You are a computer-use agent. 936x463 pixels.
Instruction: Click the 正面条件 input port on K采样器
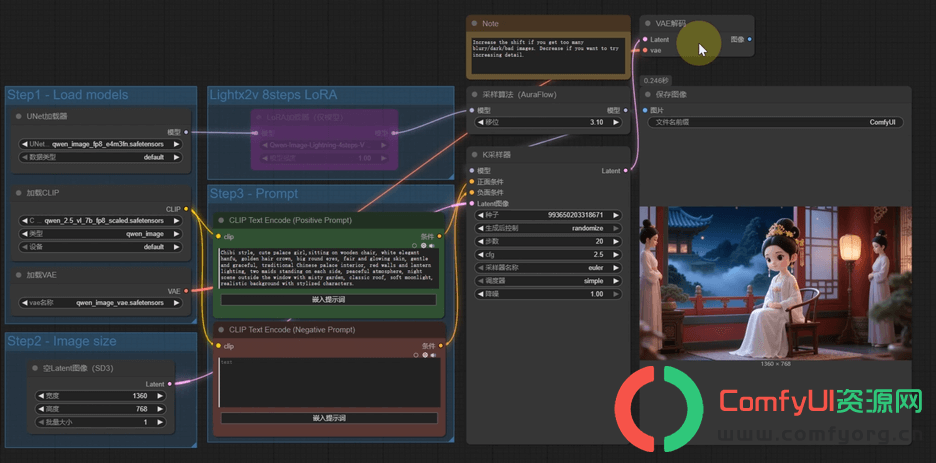(x=472, y=181)
